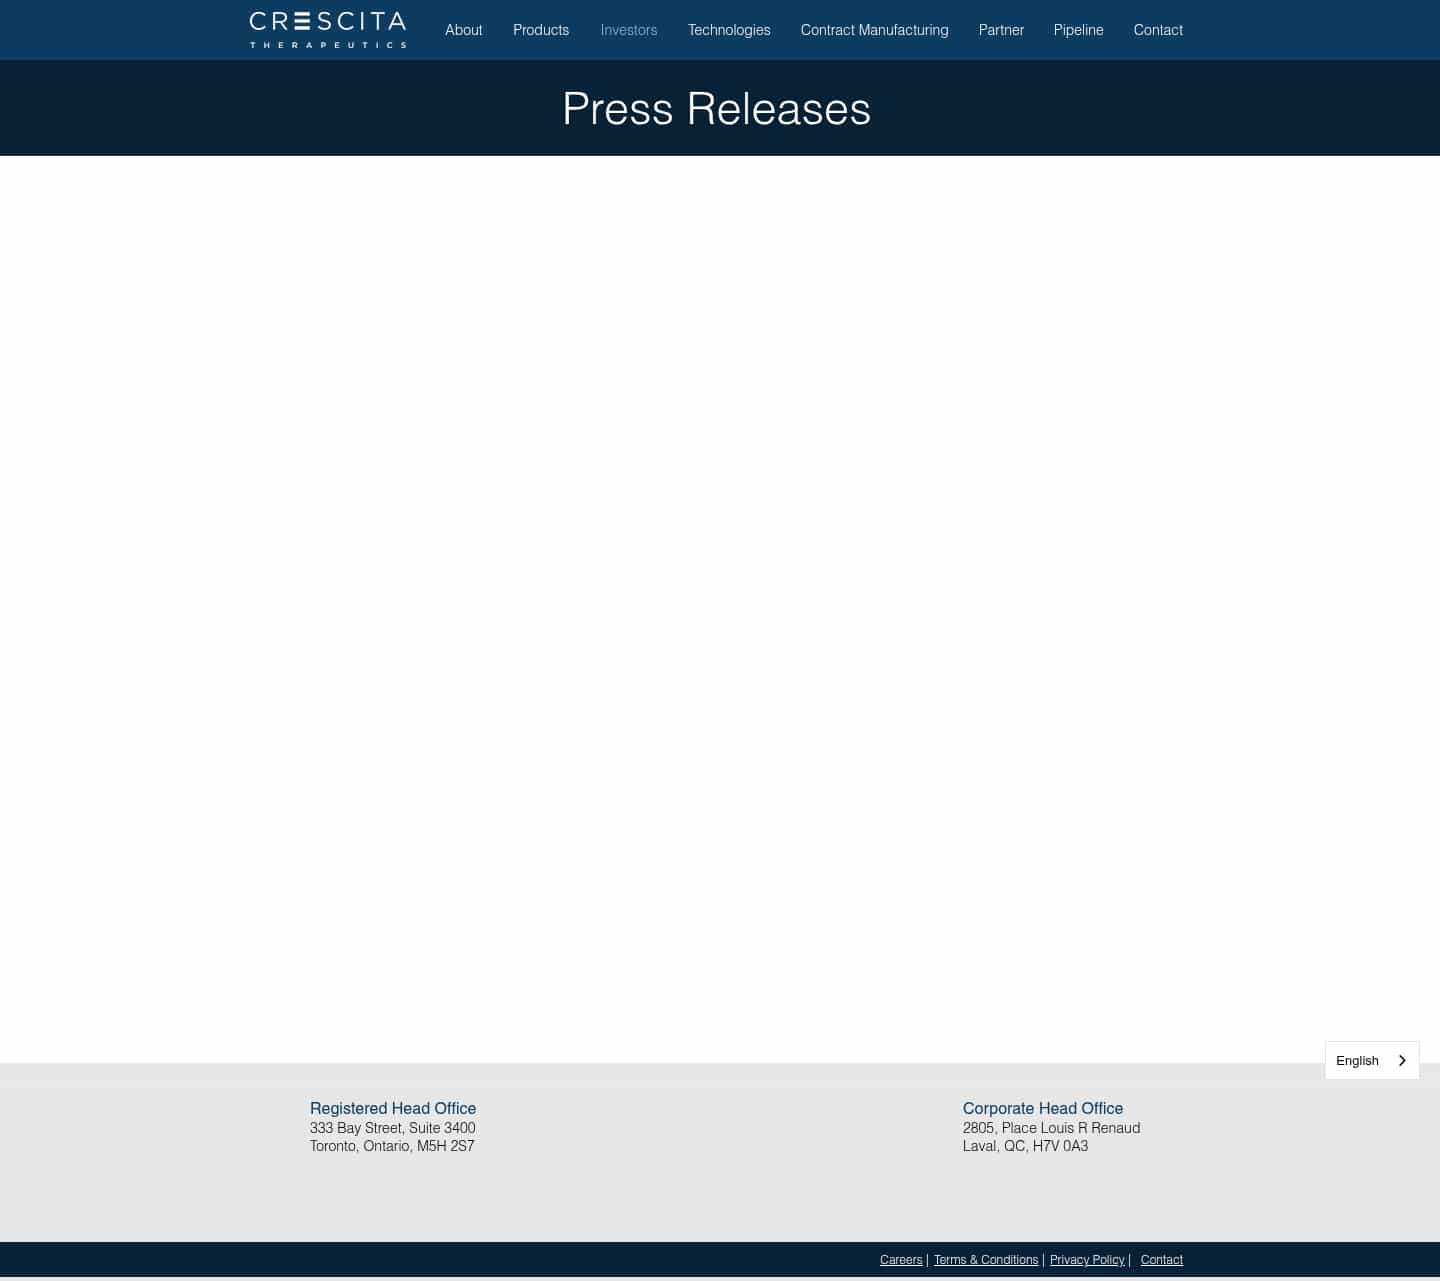1440x1281 pixels.
Task: Open the Privacy Policy
Action: 1087,1260
